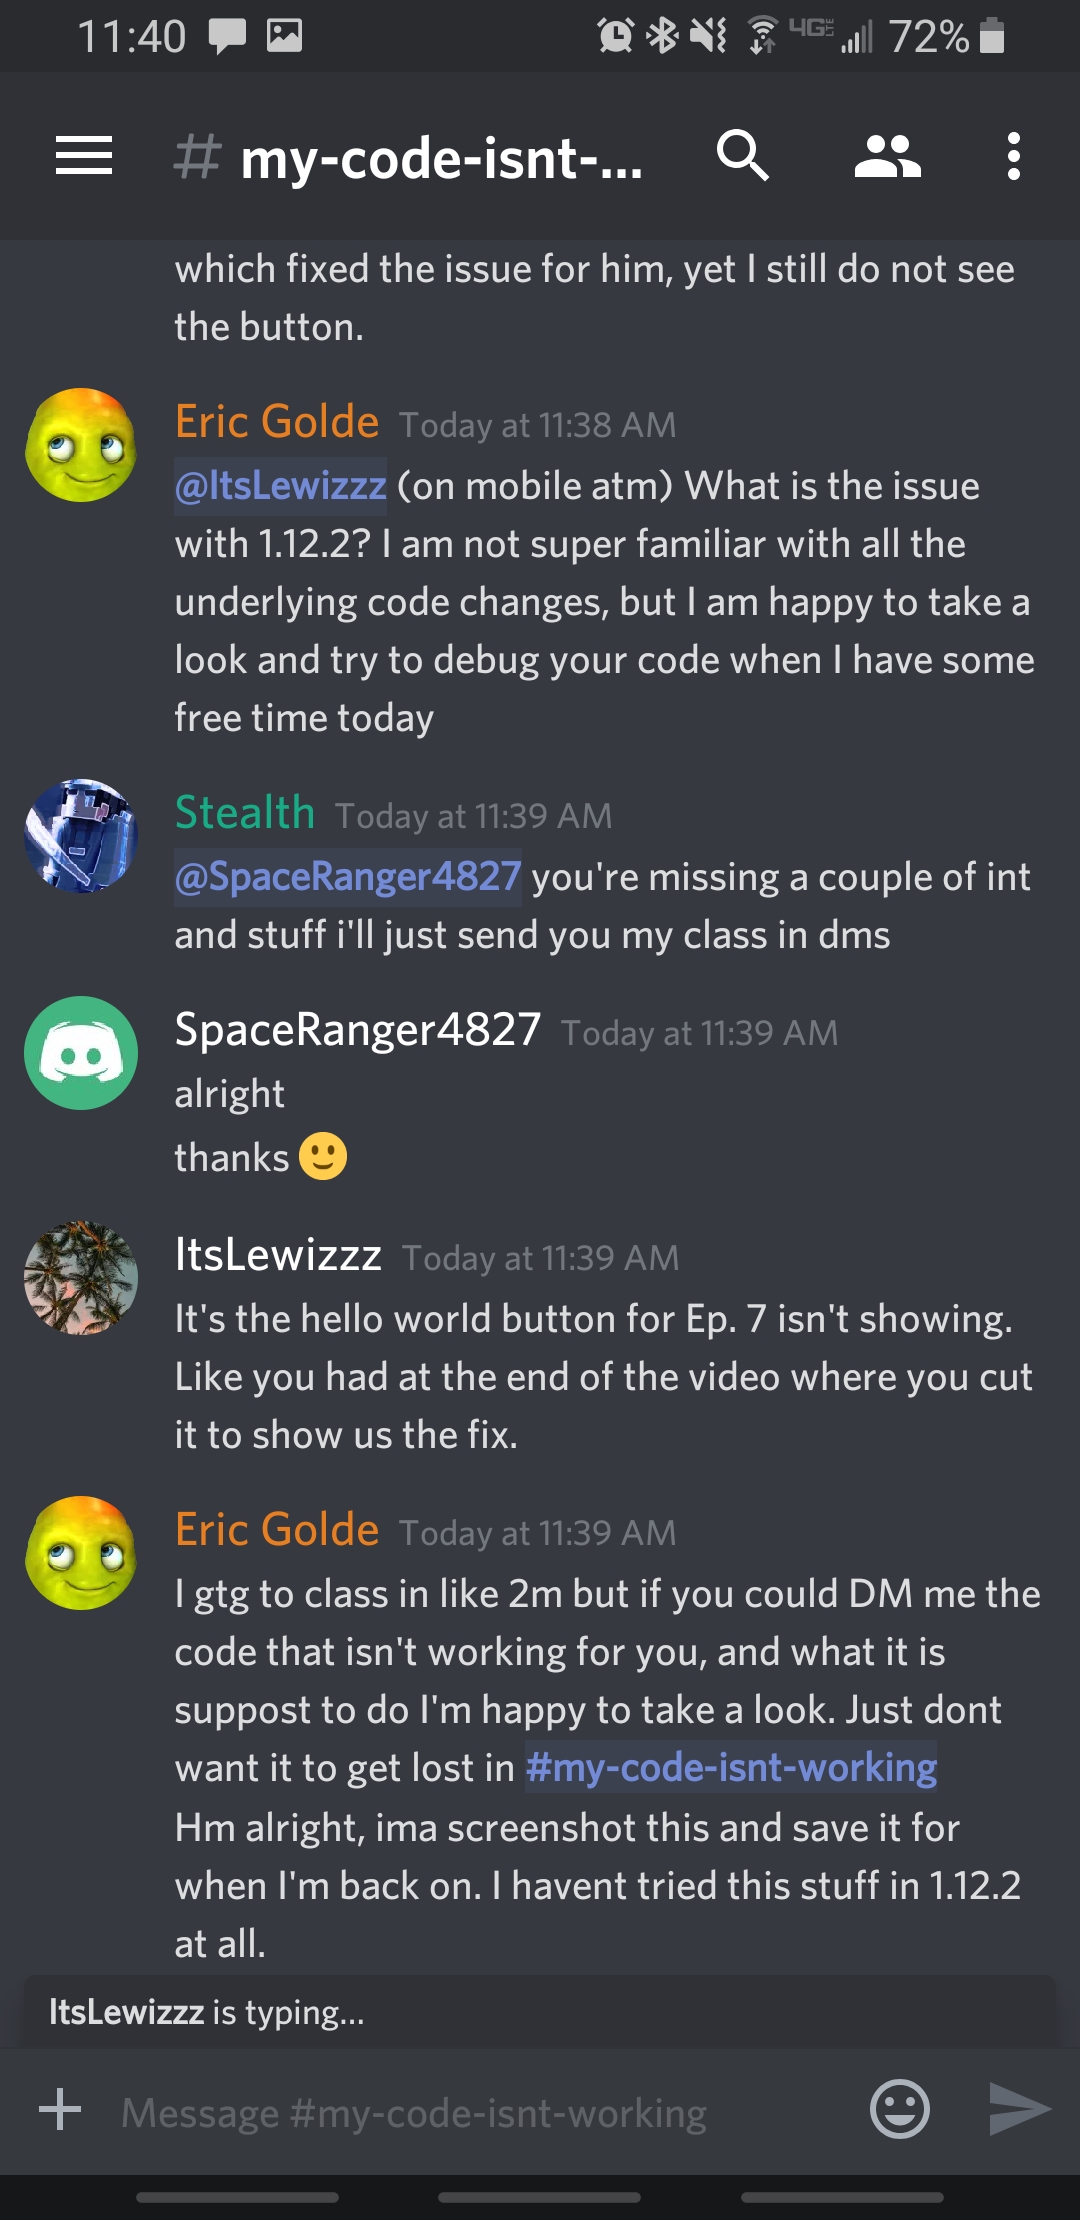Tap the plus attachment icon
This screenshot has width=1080, height=2220.
click(x=60, y=2109)
